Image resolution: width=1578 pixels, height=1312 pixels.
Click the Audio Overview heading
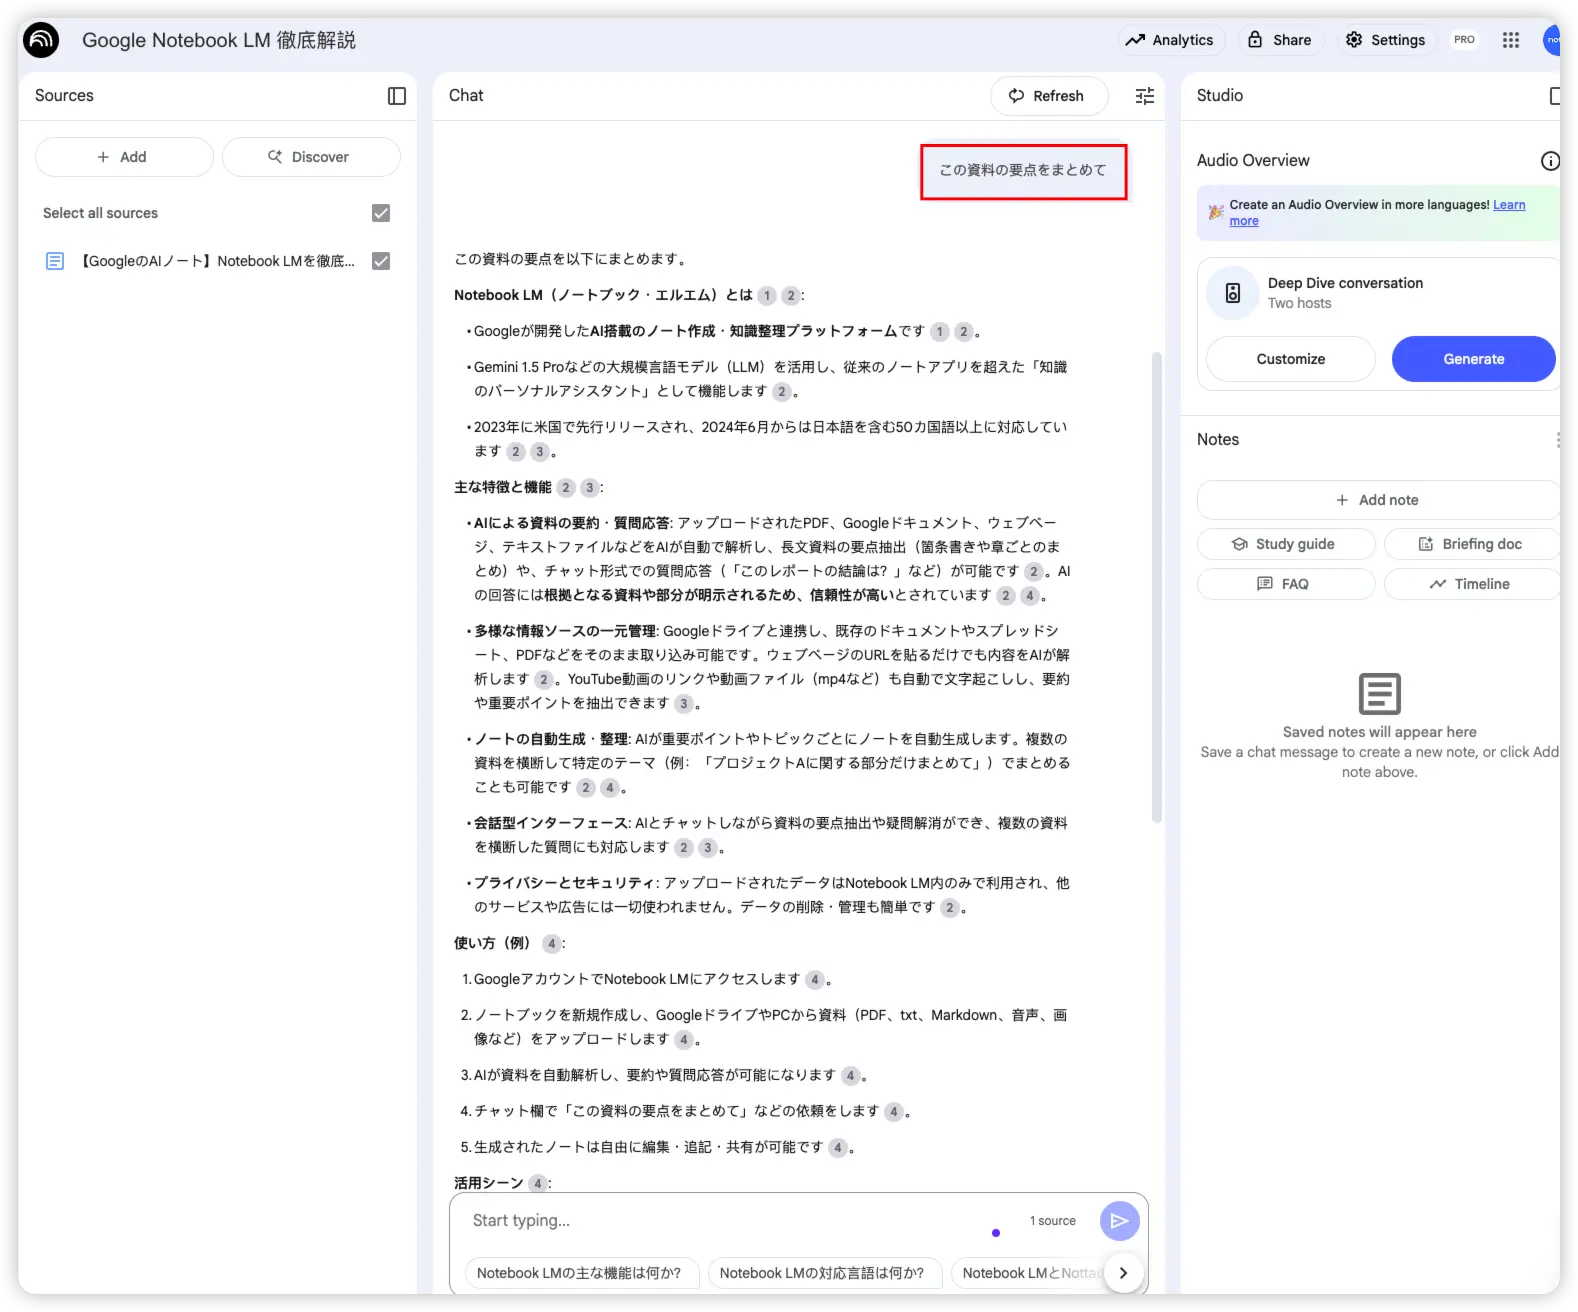click(1253, 161)
